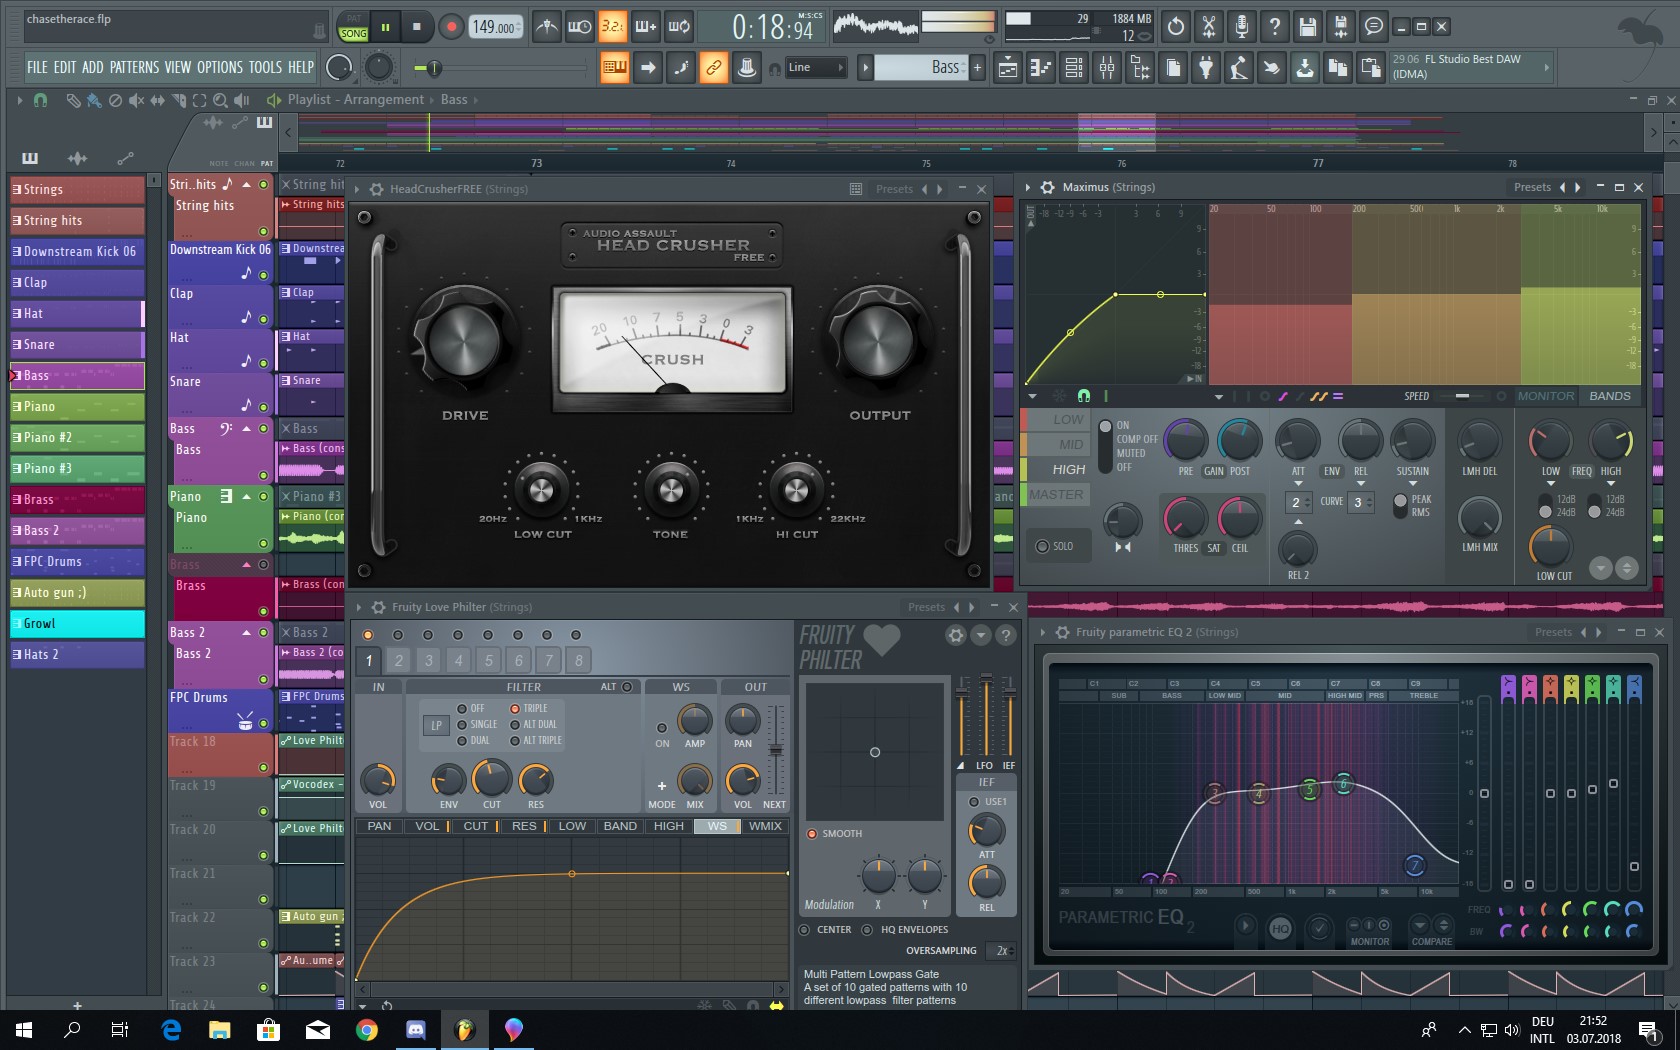Select SINGLE filter mode

click(x=477, y=724)
